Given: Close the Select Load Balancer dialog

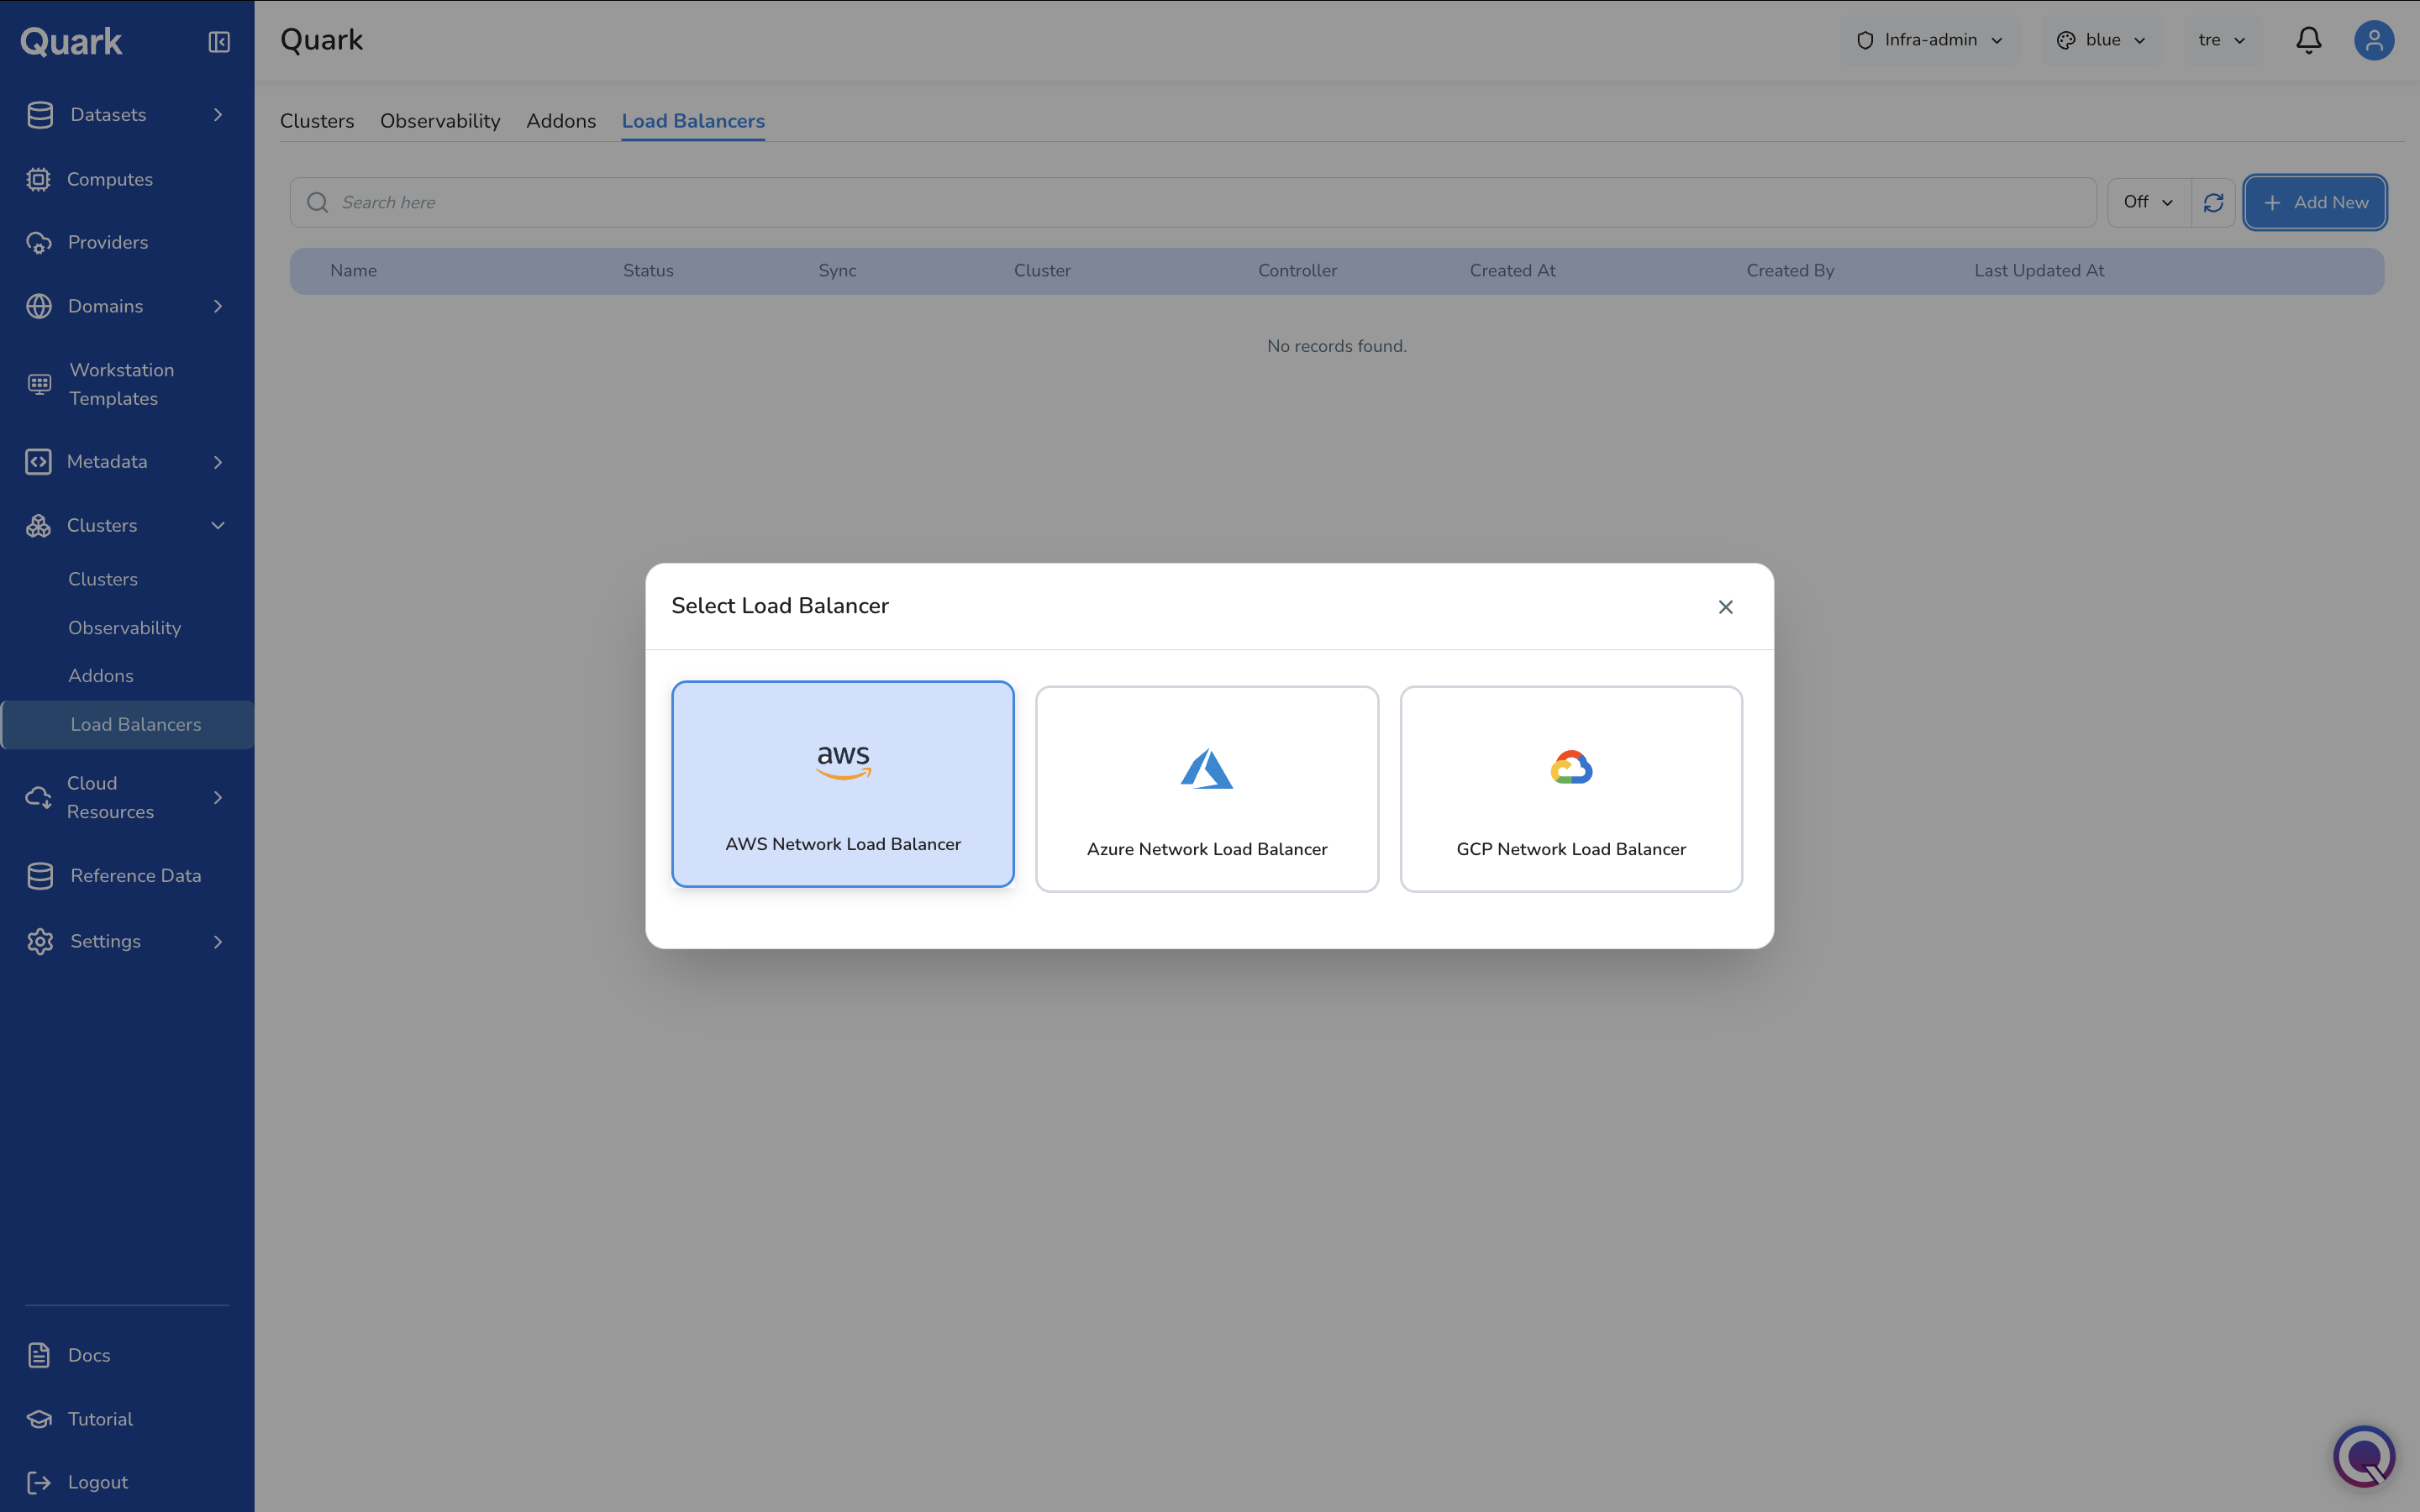Looking at the screenshot, I should pyautogui.click(x=1725, y=607).
